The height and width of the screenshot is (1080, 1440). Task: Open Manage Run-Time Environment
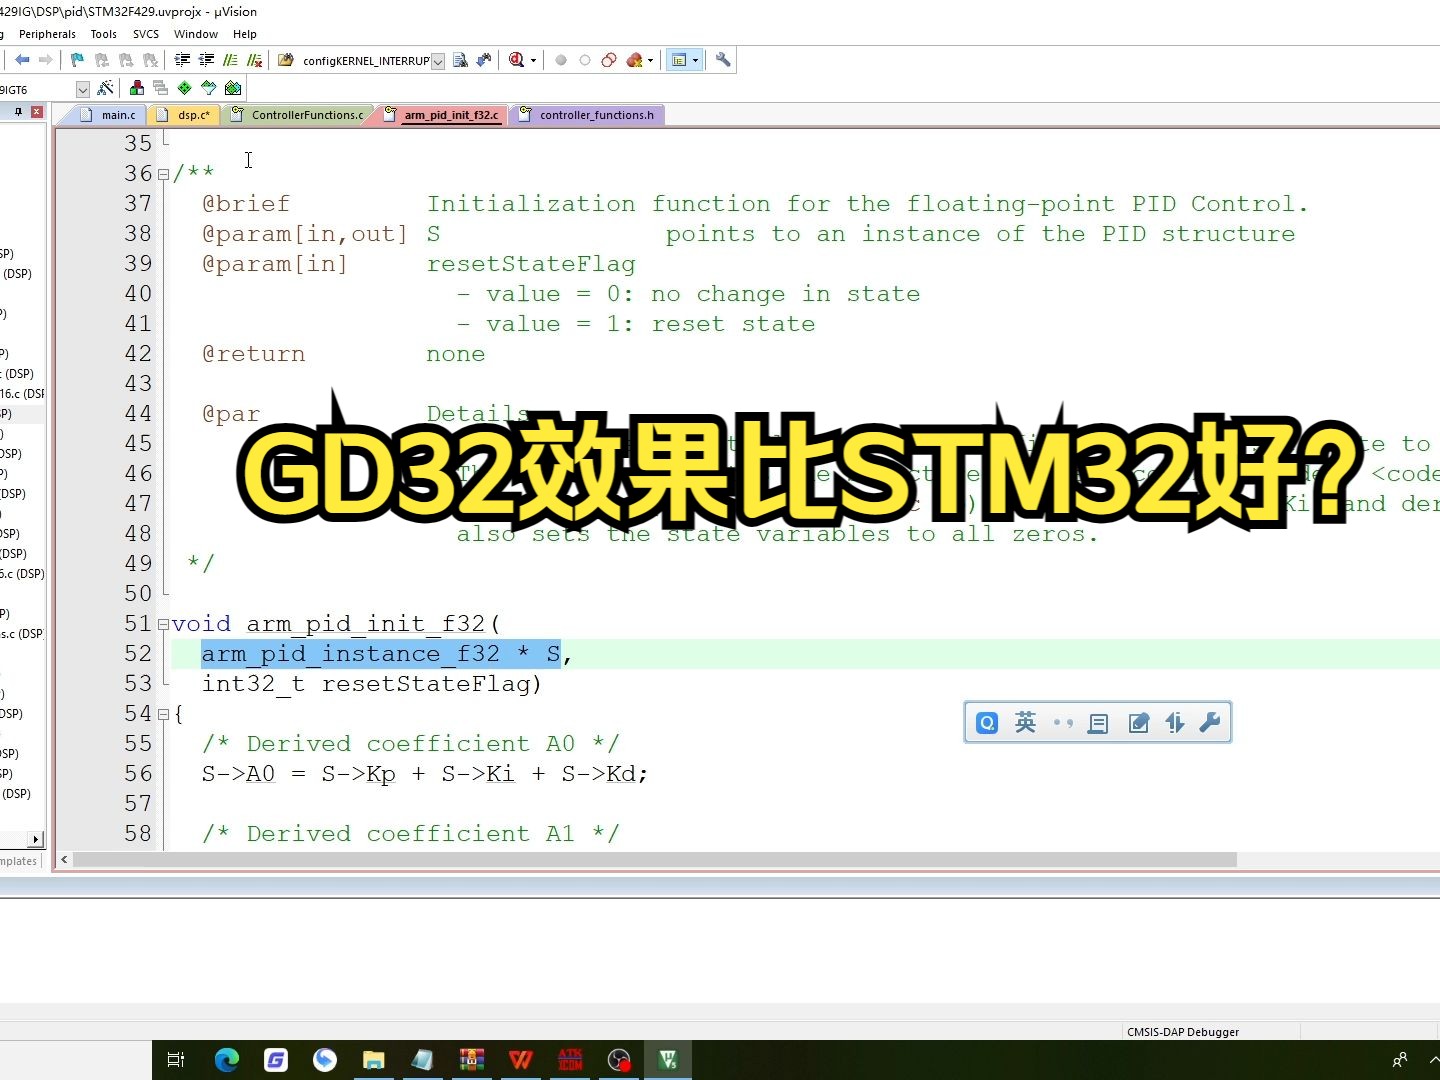tap(184, 88)
